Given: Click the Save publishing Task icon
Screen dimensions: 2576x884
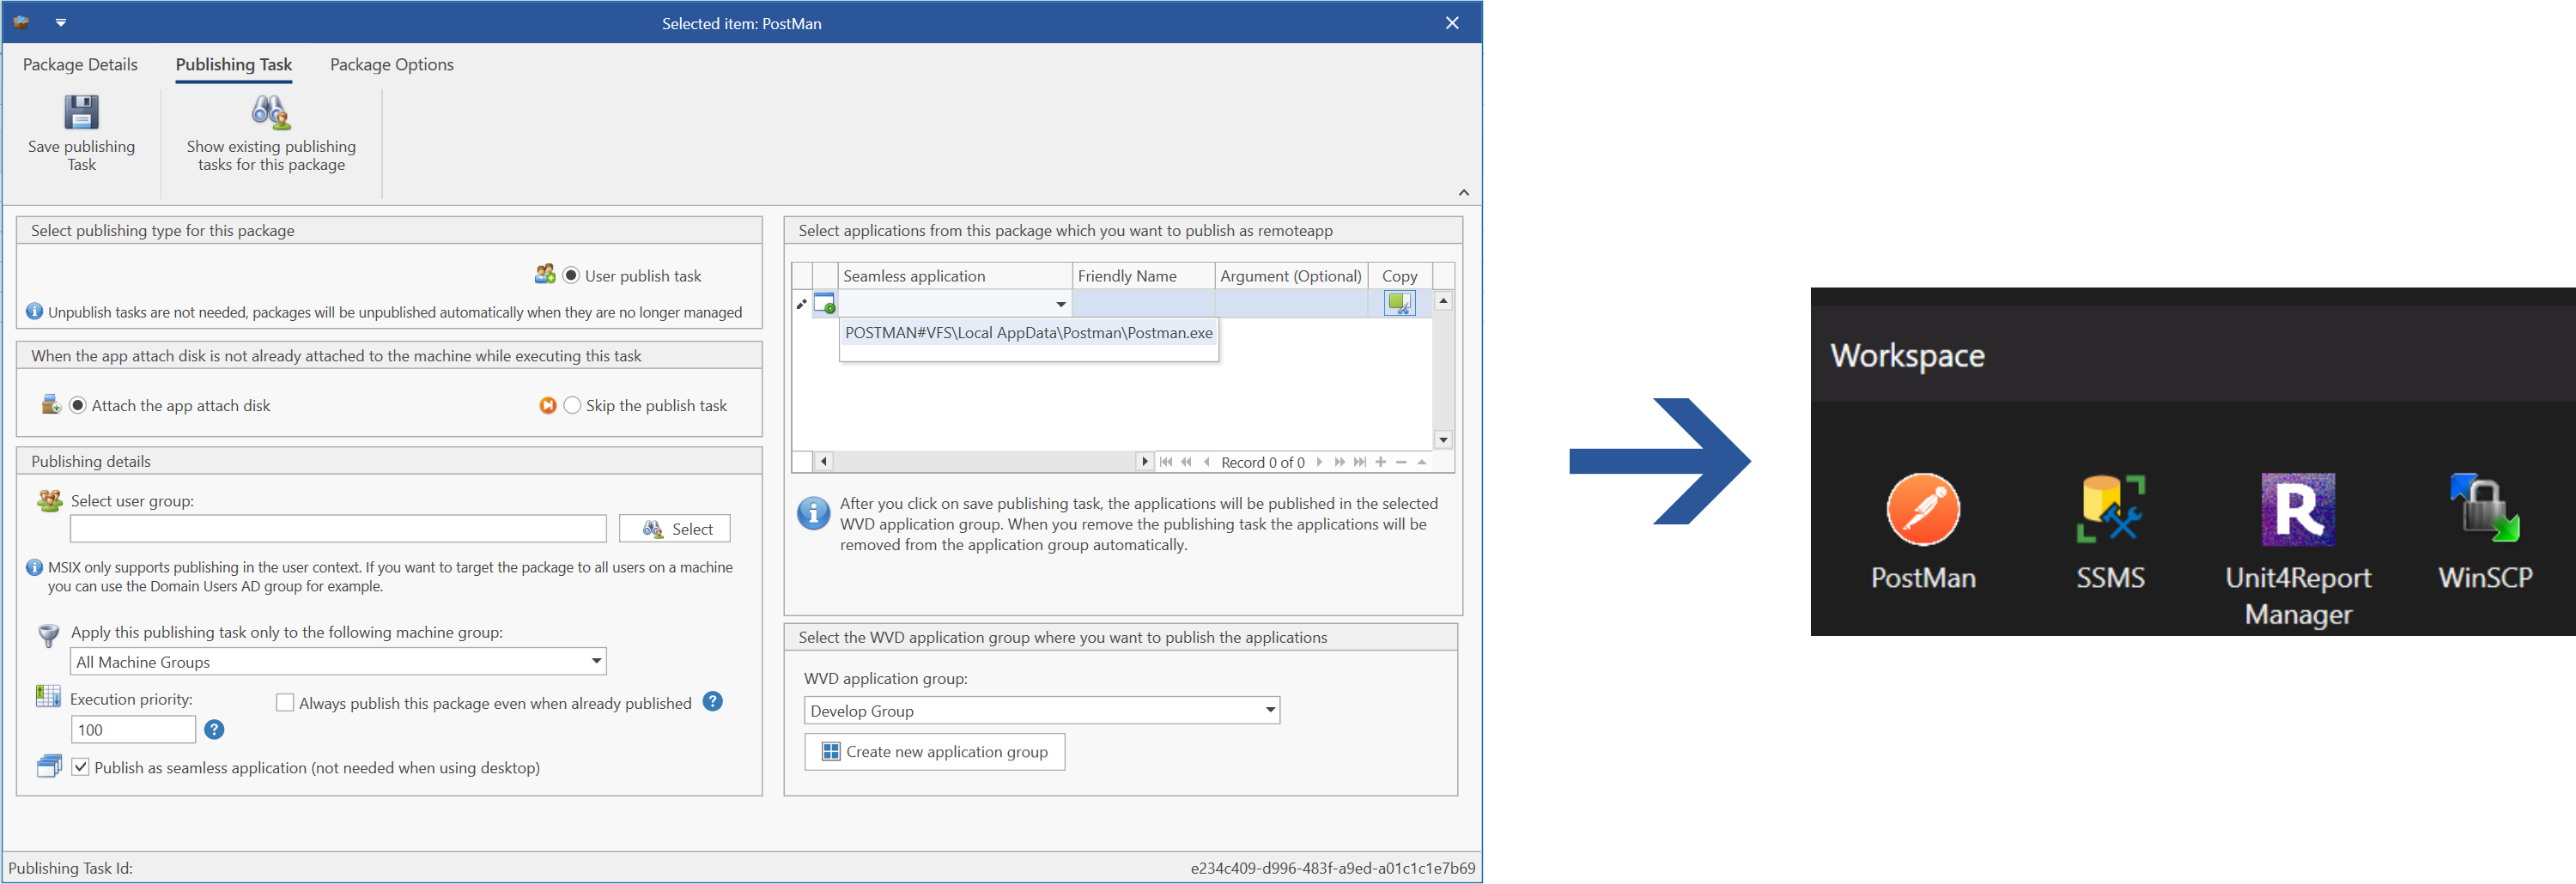Looking at the screenshot, I should pos(81,113).
